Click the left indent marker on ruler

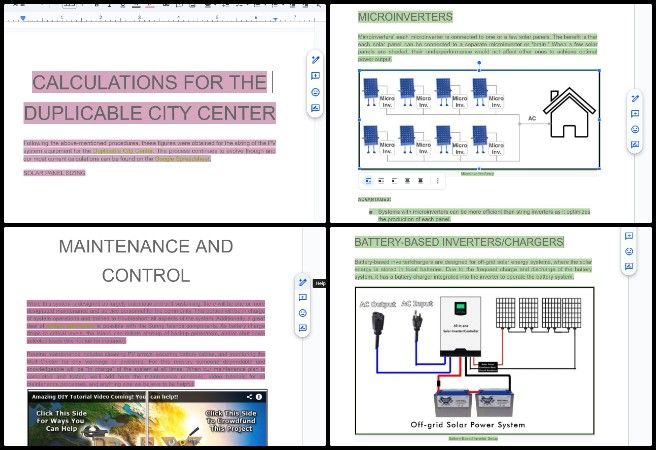pyautogui.click(x=23, y=18)
